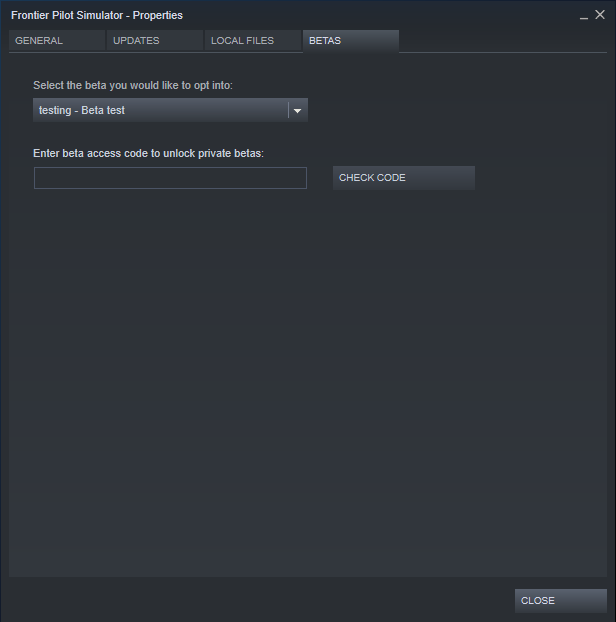Screen dimensions: 616x622
Task: Click the footer bar left of CLOSE
Action: [x=258, y=601]
